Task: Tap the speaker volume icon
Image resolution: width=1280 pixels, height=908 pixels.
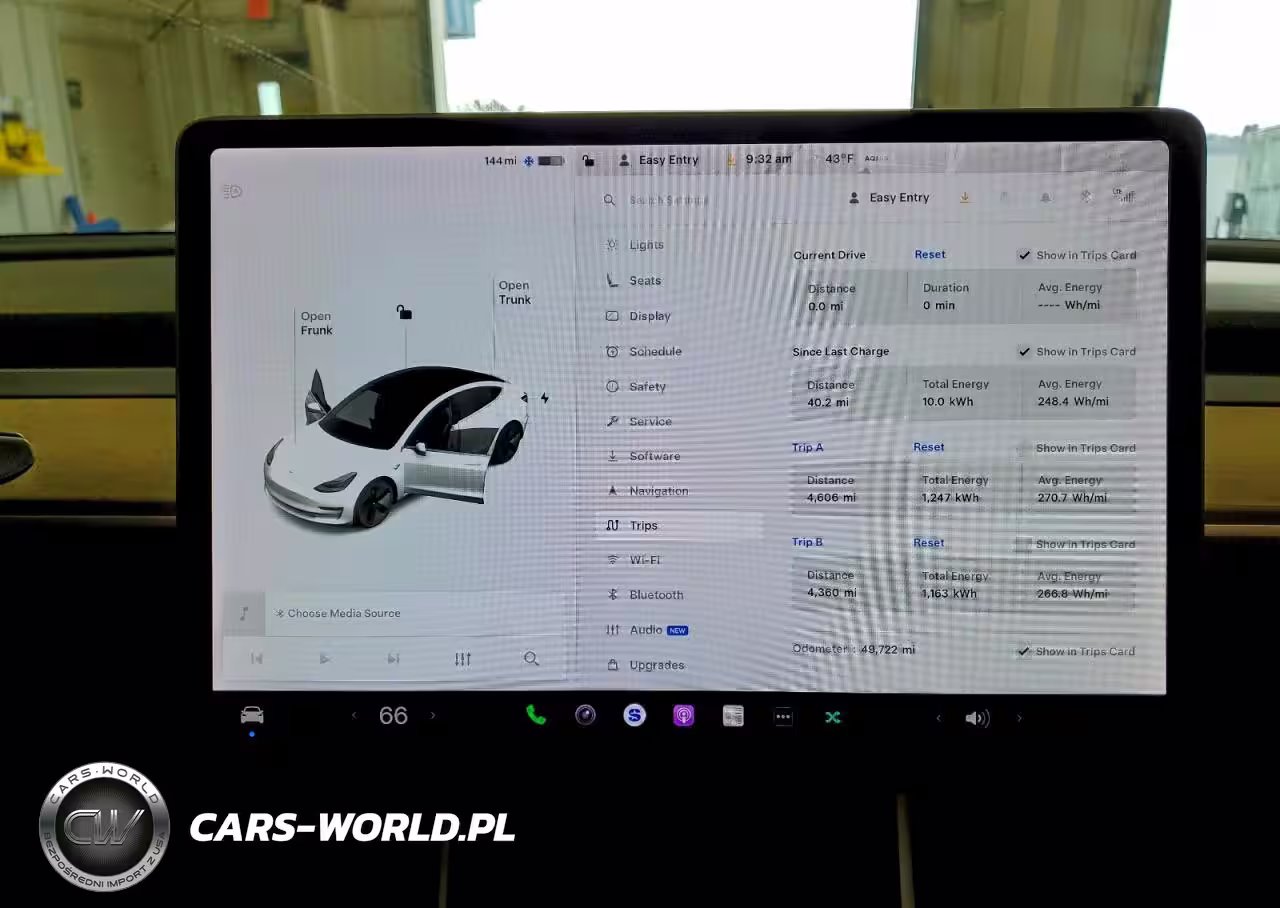Action: click(x=977, y=718)
